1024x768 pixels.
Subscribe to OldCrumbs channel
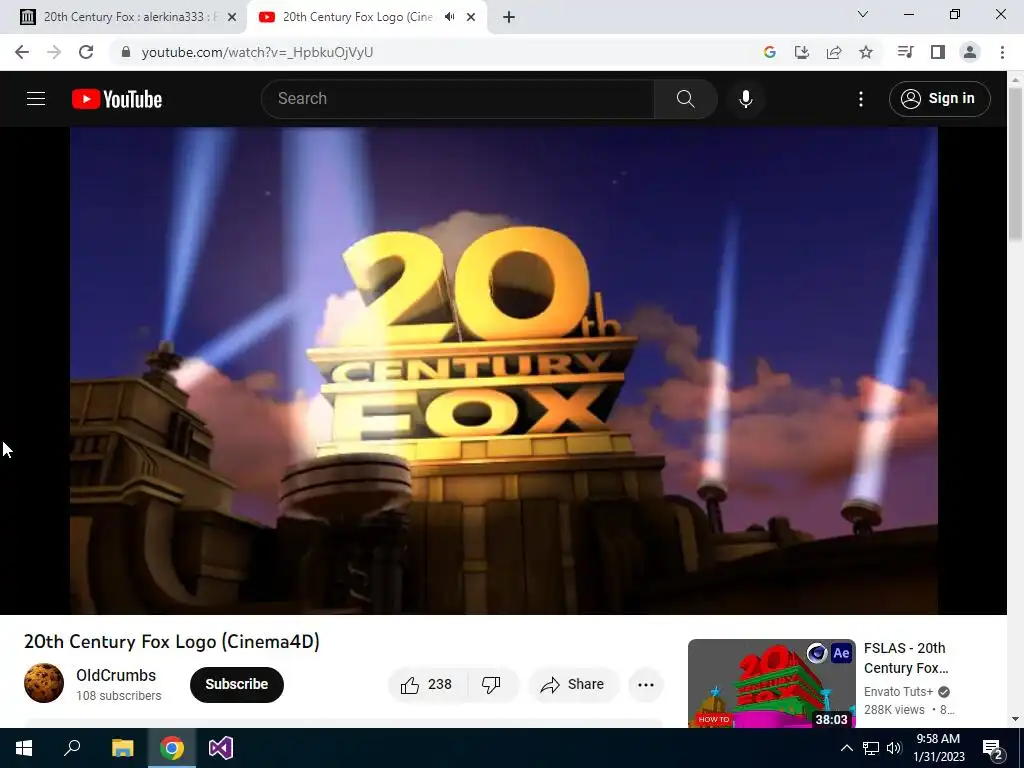[236, 684]
